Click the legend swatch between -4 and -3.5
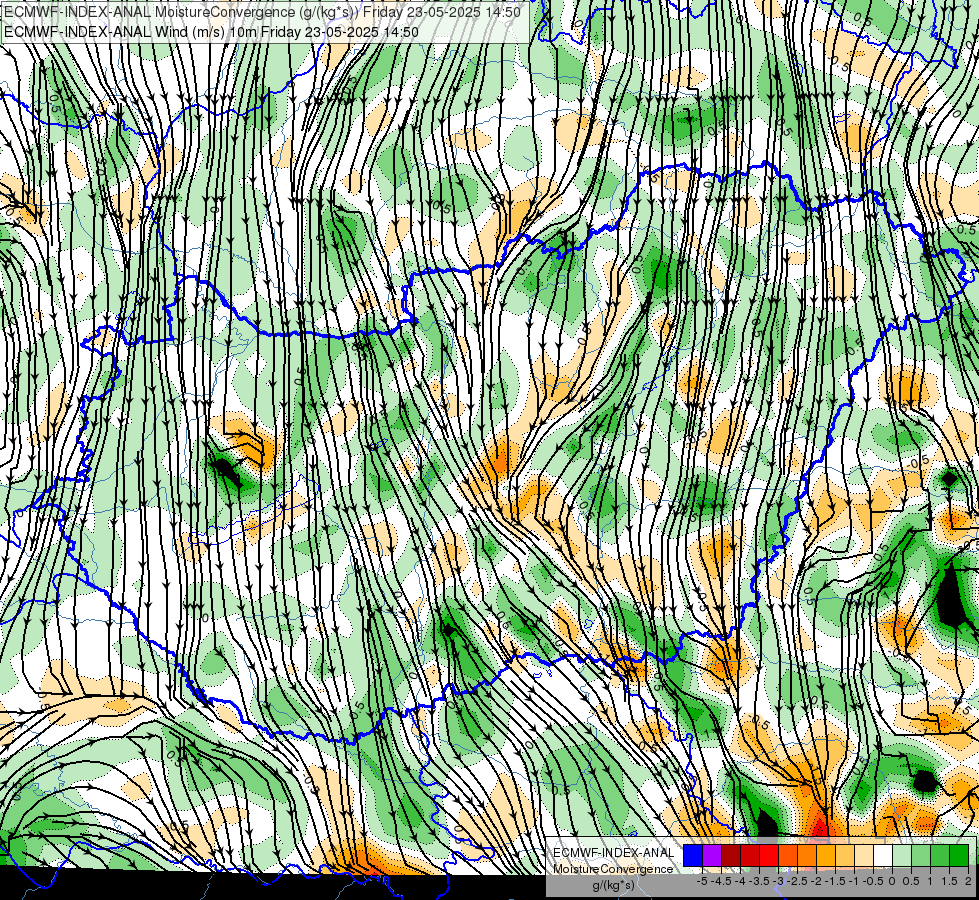Image resolution: width=979 pixels, height=900 pixels. pos(750,855)
